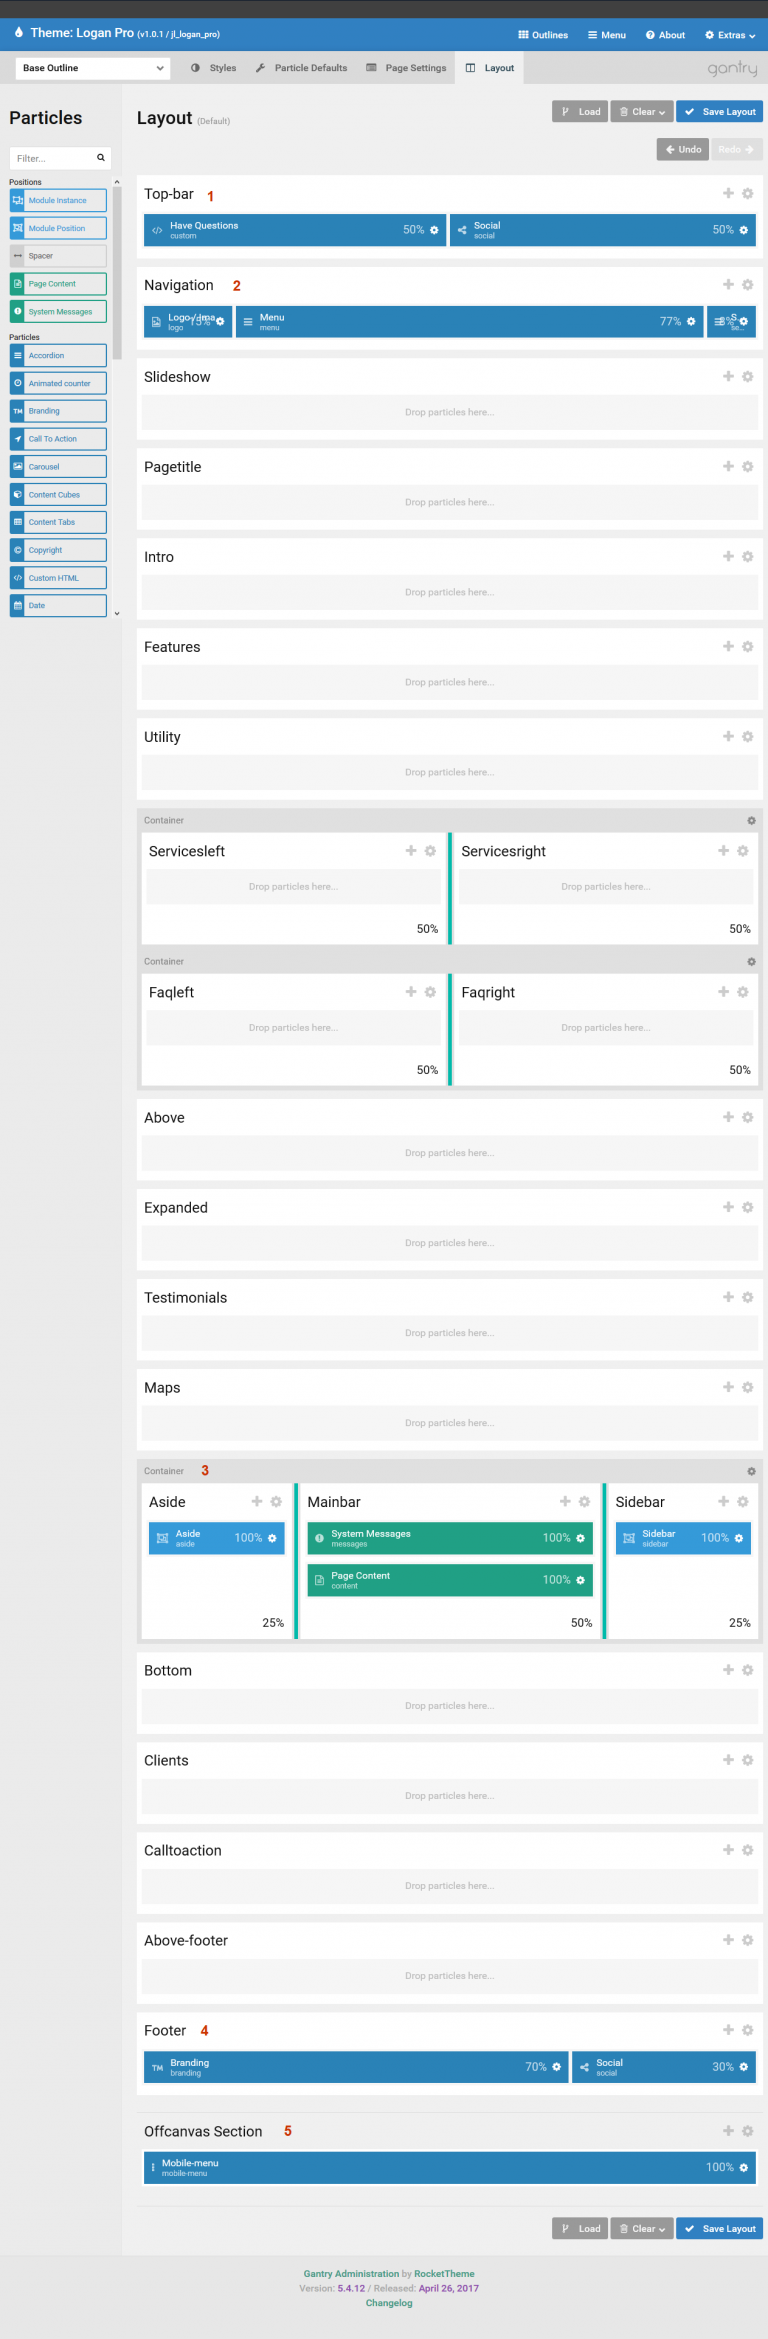
Task: Click plus icon in Slideshow section
Action: 728,377
